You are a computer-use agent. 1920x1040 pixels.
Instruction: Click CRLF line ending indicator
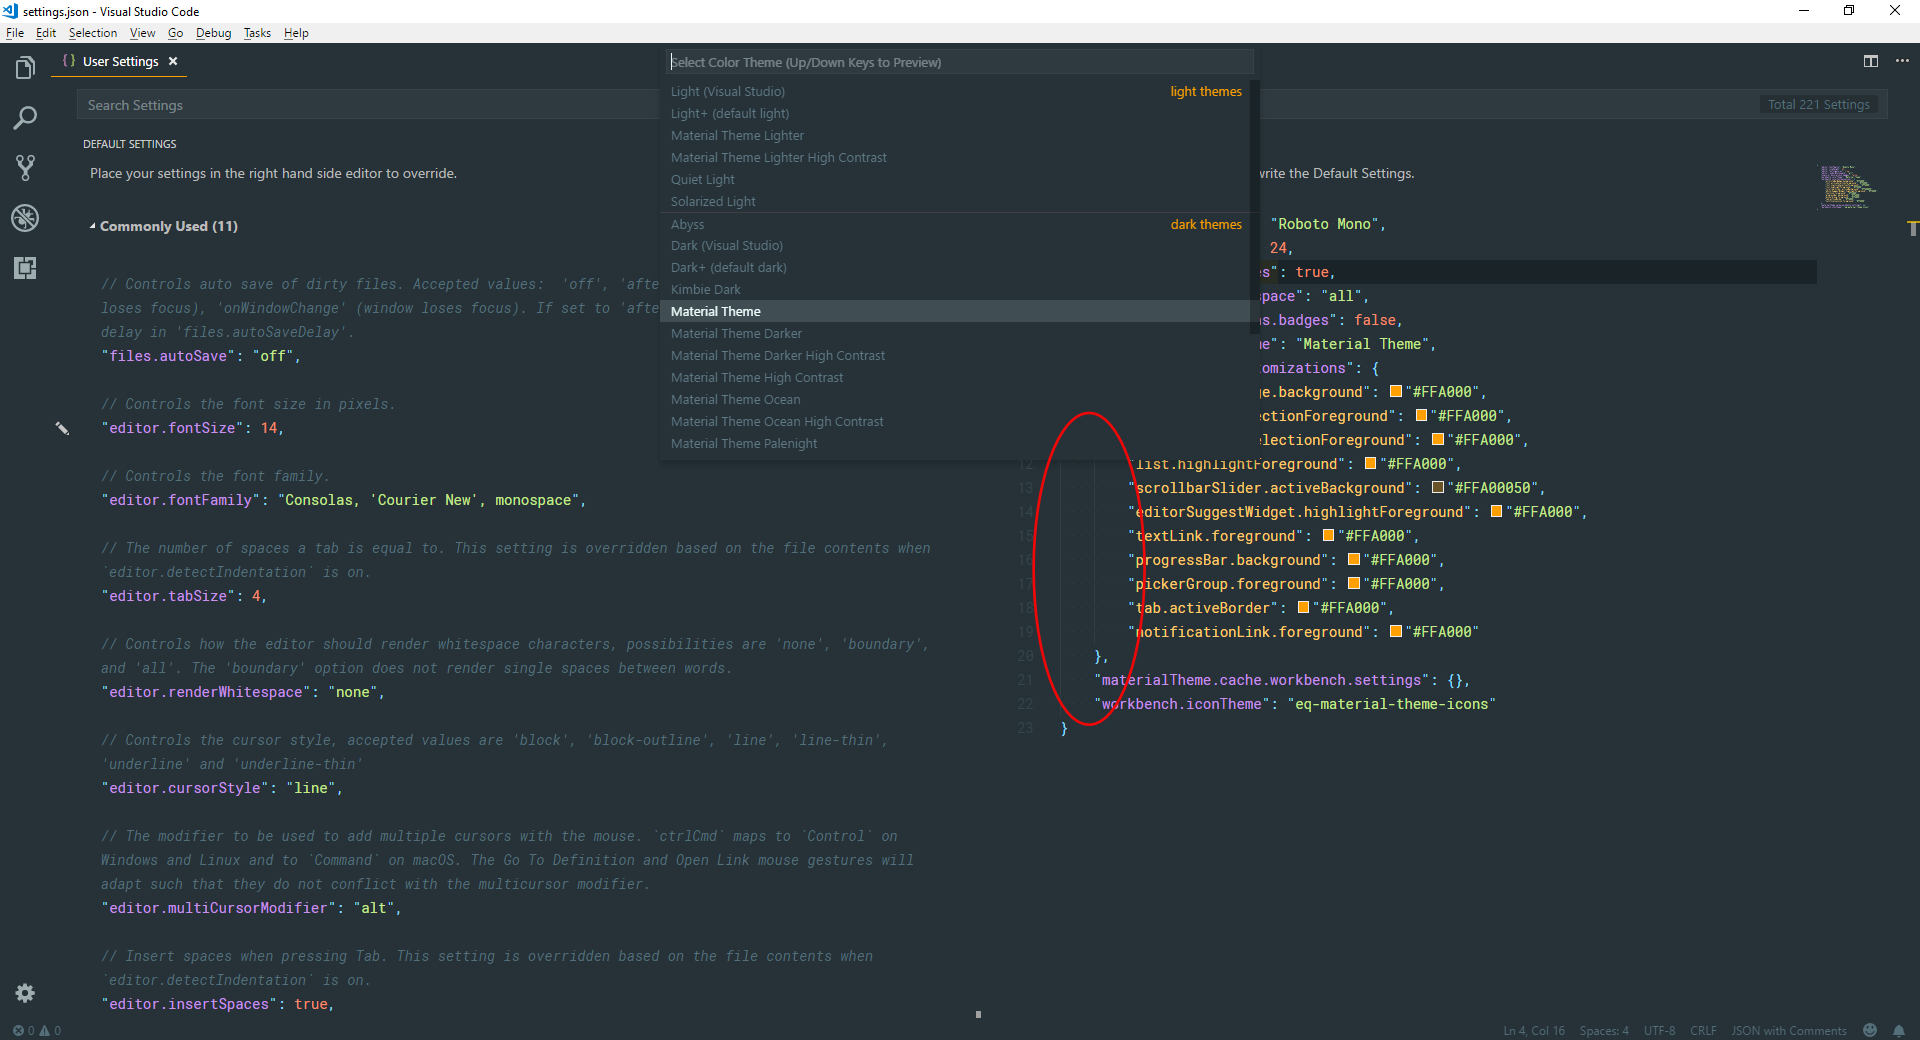pos(1703,1031)
